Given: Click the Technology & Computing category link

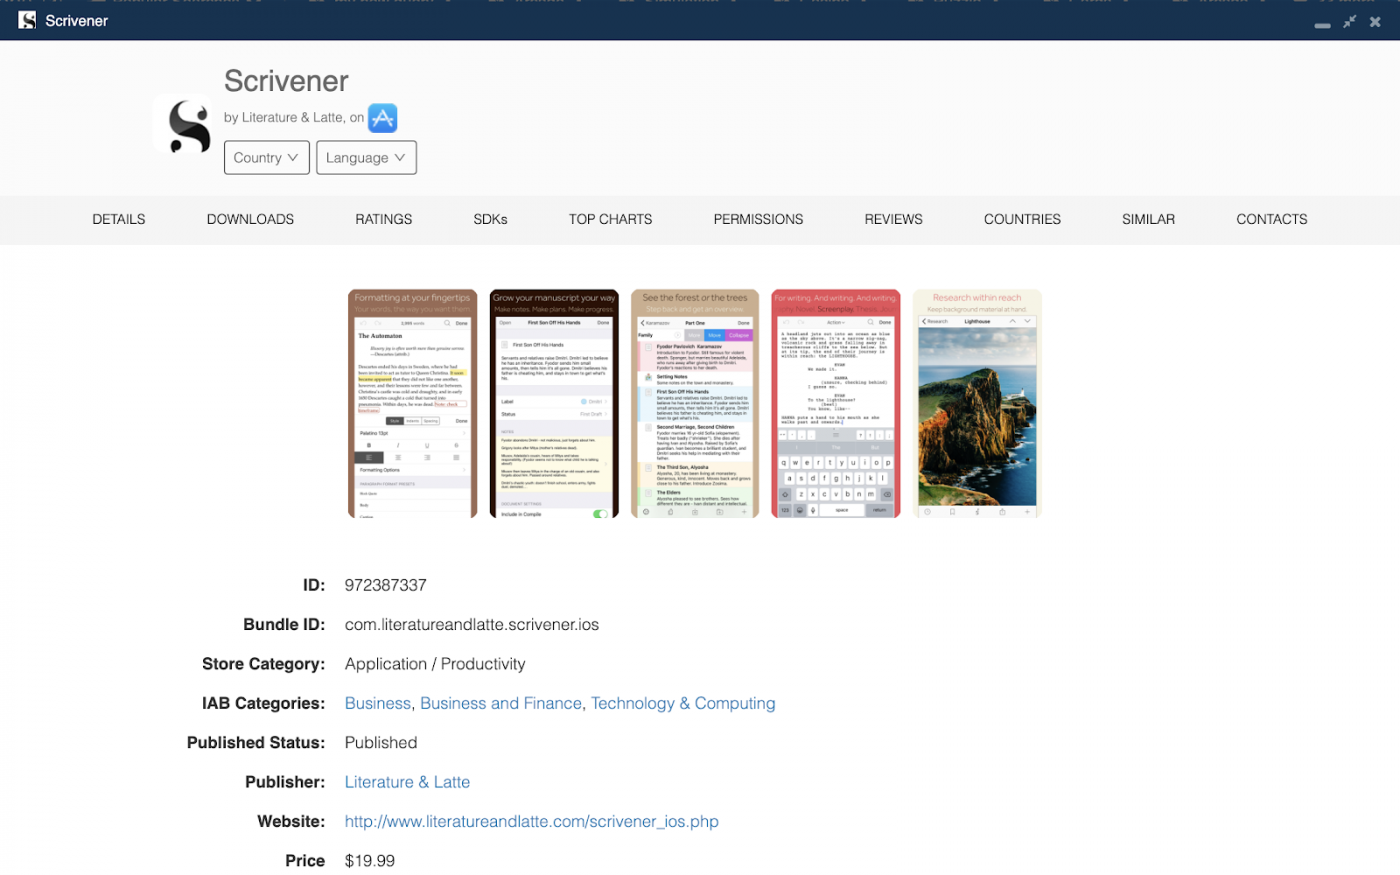Looking at the screenshot, I should tap(683, 703).
